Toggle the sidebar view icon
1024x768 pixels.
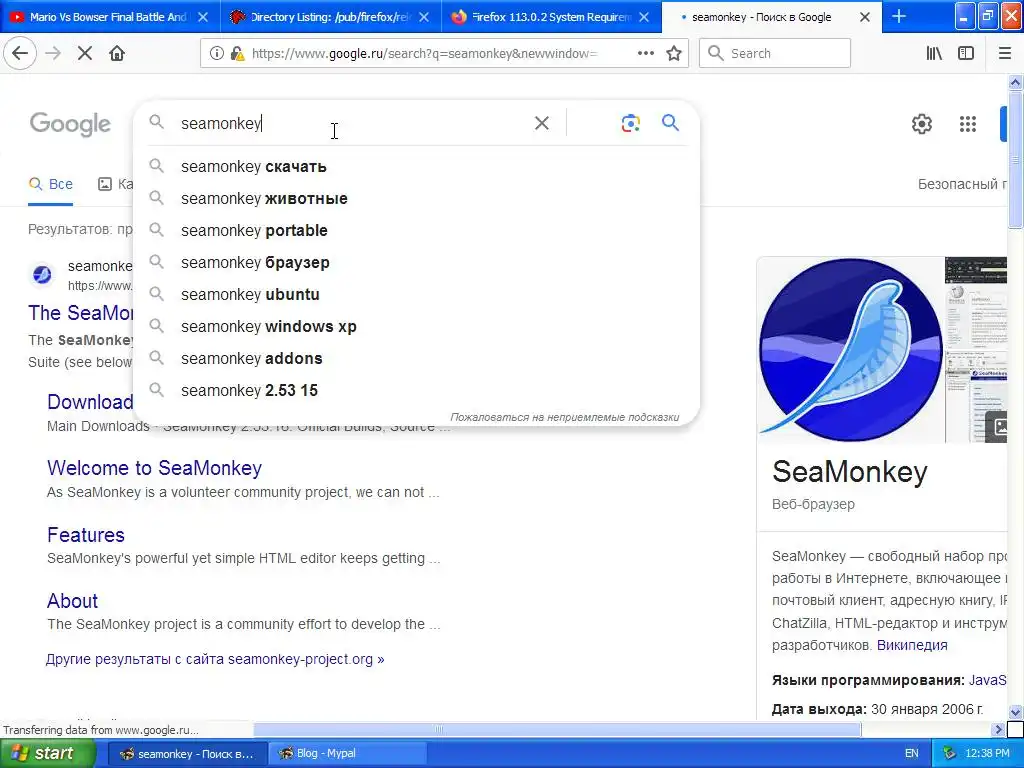point(966,54)
